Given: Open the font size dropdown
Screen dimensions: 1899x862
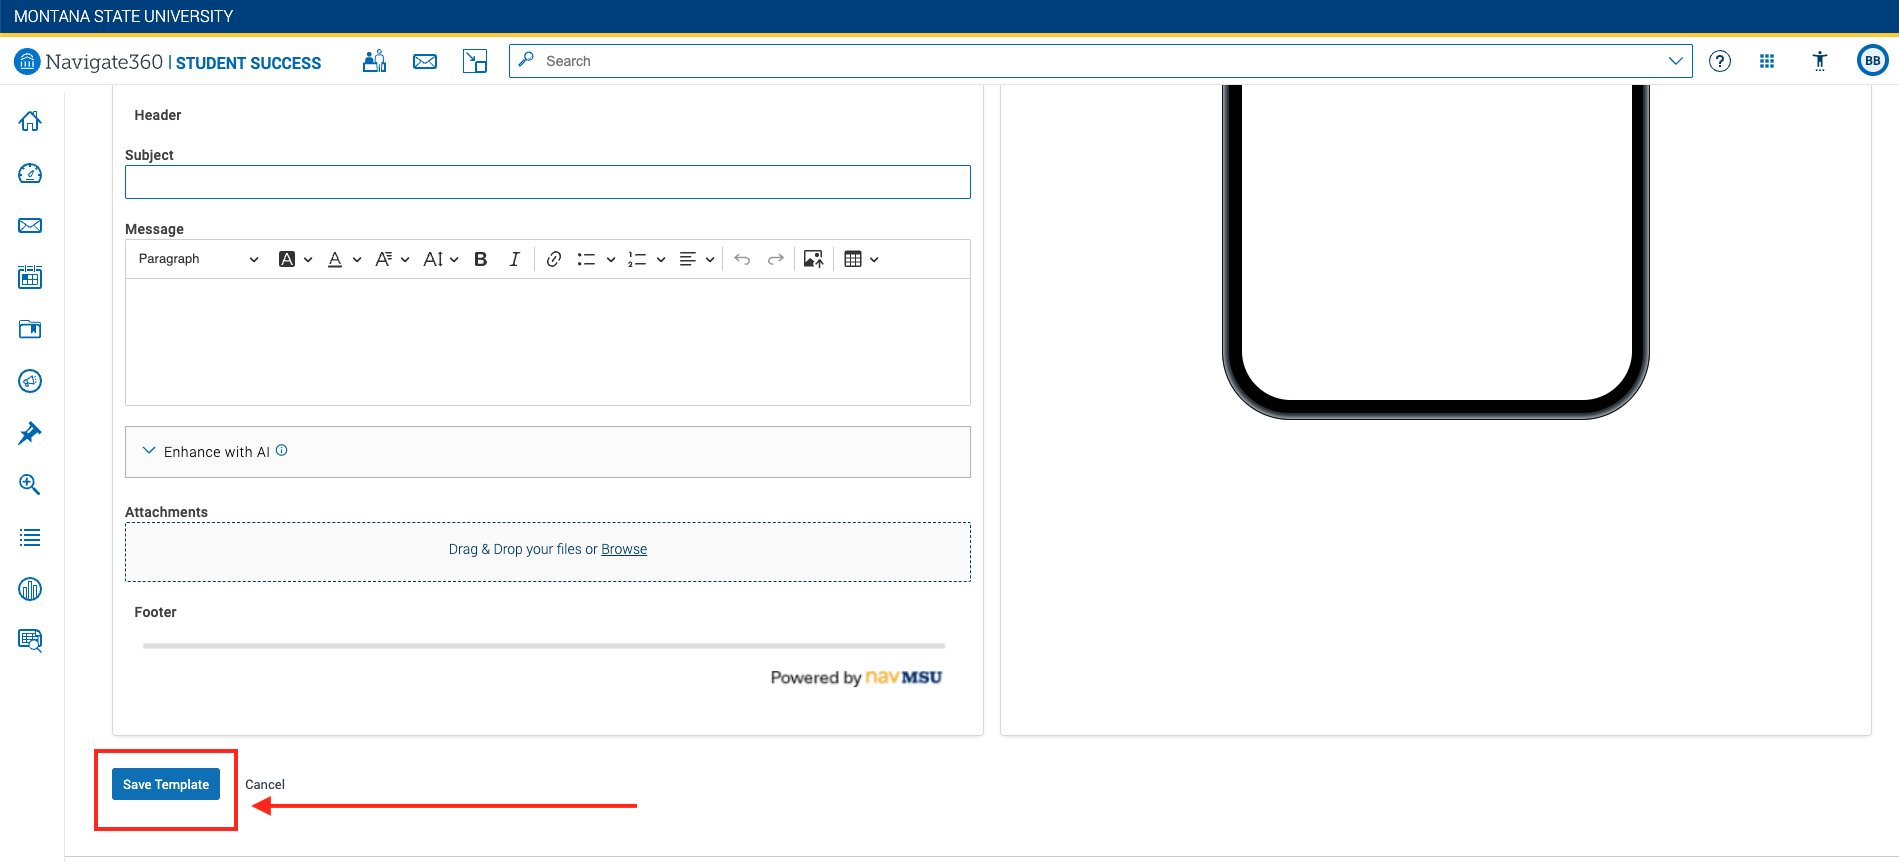Looking at the screenshot, I should [x=441, y=259].
